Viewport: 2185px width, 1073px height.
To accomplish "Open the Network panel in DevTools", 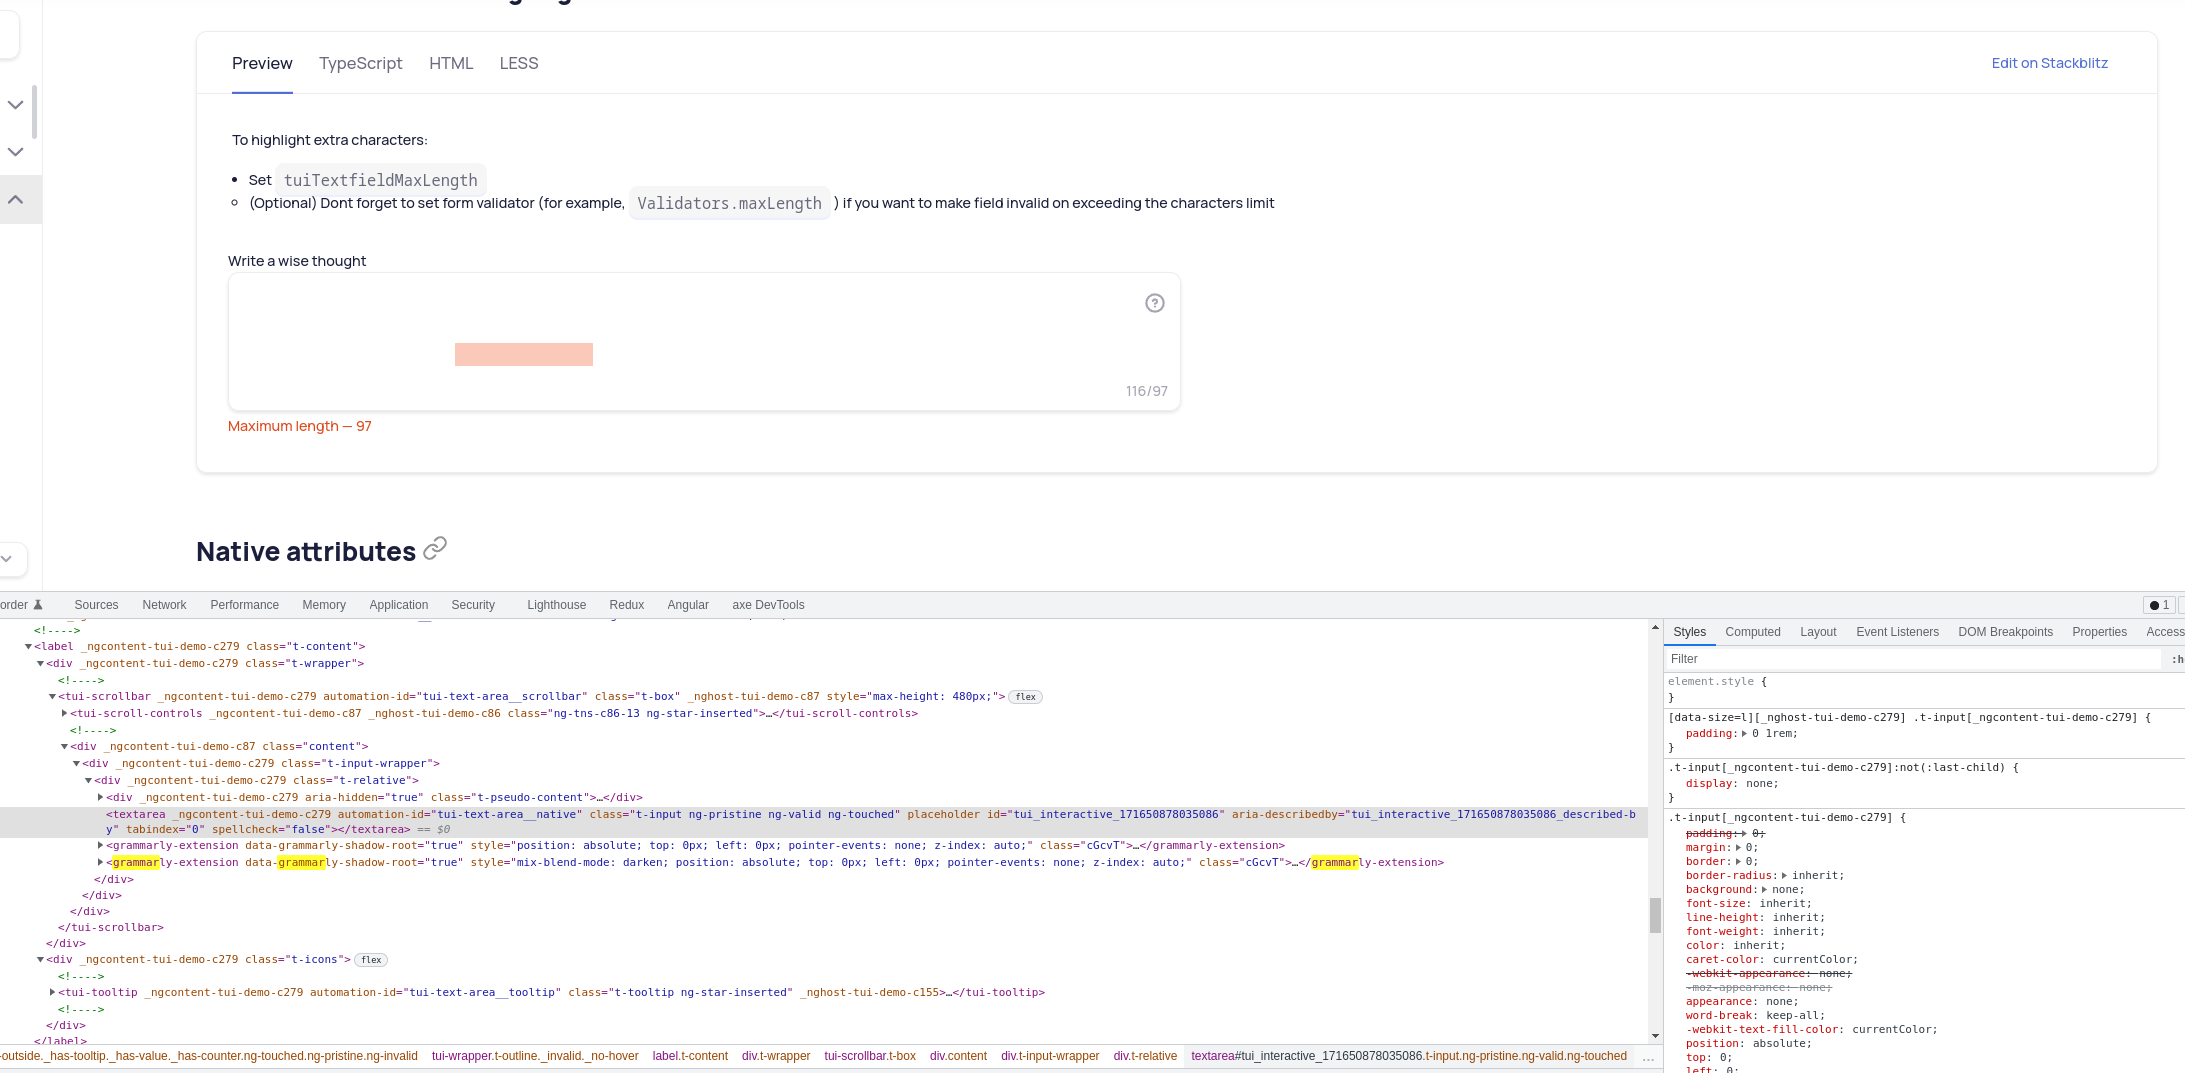I will [x=164, y=605].
